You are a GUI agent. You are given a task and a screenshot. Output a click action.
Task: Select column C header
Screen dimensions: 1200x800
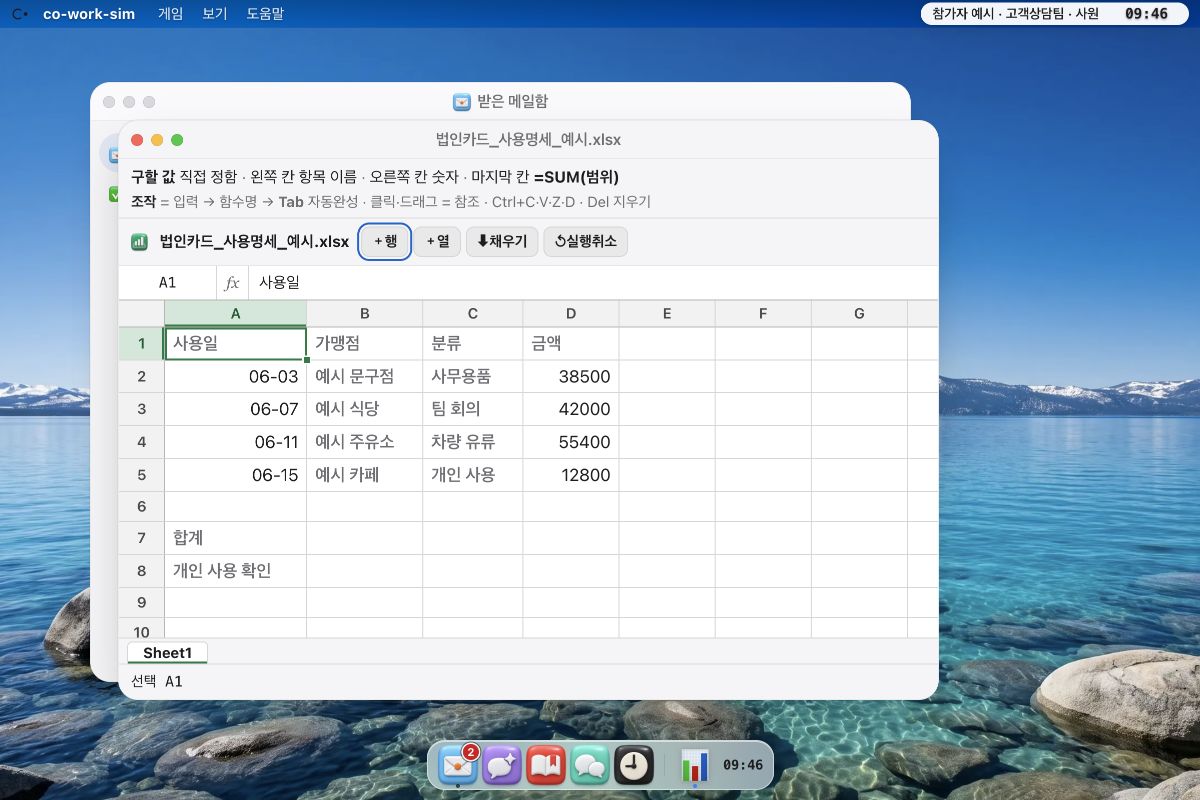pyautogui.click(x=472, y=313)
